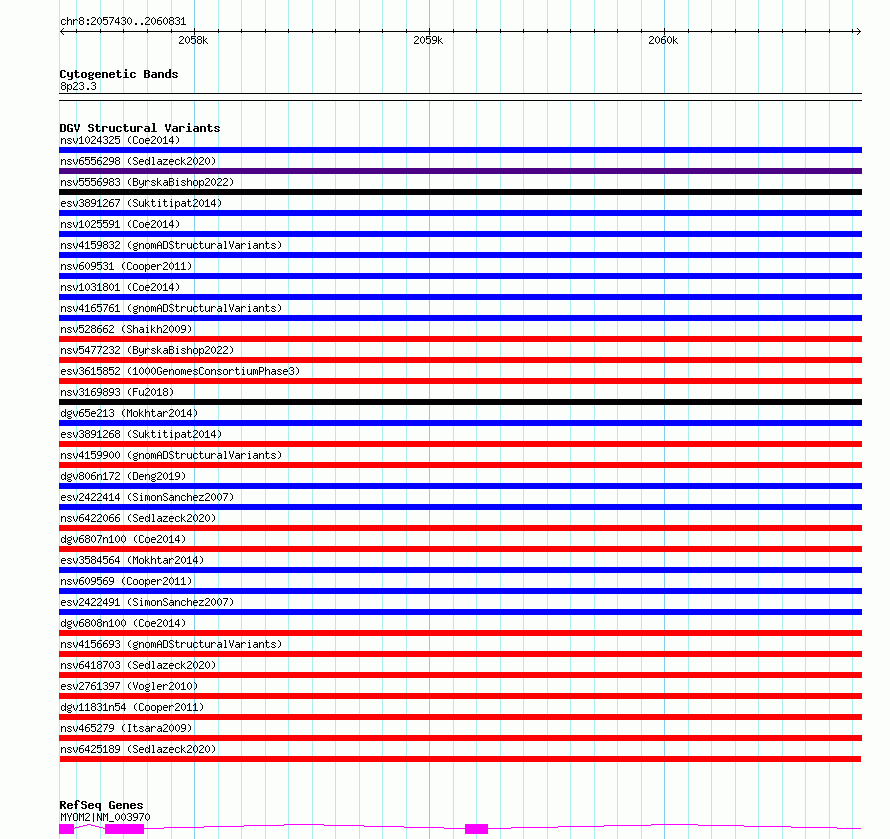890x839 pixels.
Task: Click the 8p23.3 cytogenetic band label
Action: [x=78, y=86]
